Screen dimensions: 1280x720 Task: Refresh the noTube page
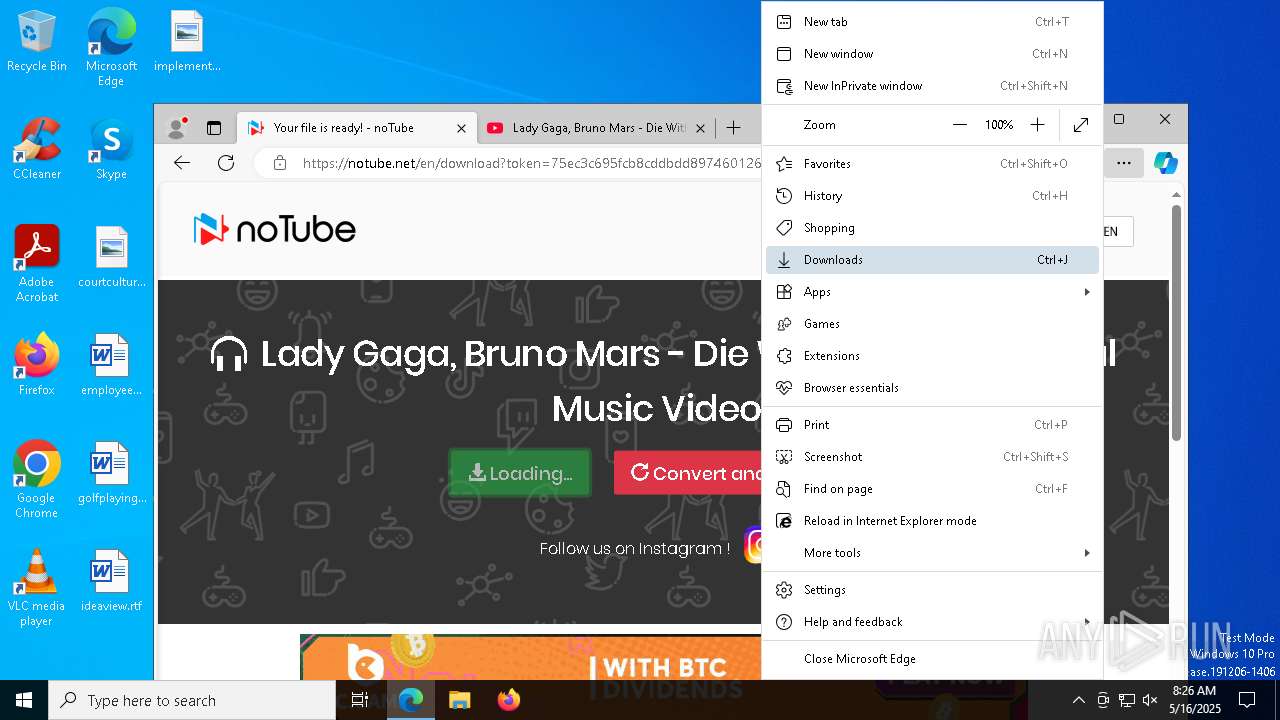click(226, 163)
